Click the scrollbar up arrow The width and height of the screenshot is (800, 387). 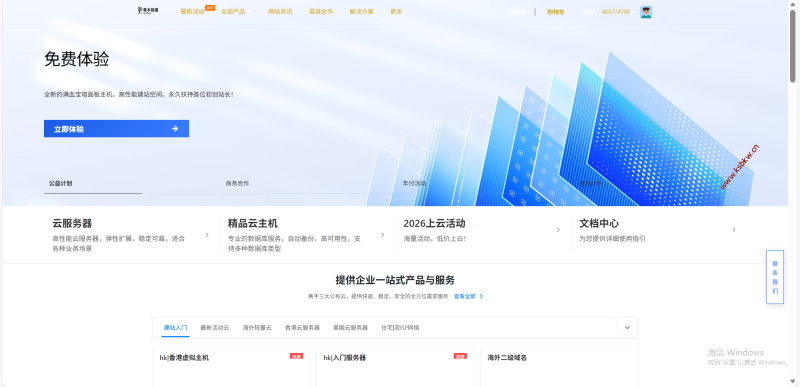tap(793, 4)
